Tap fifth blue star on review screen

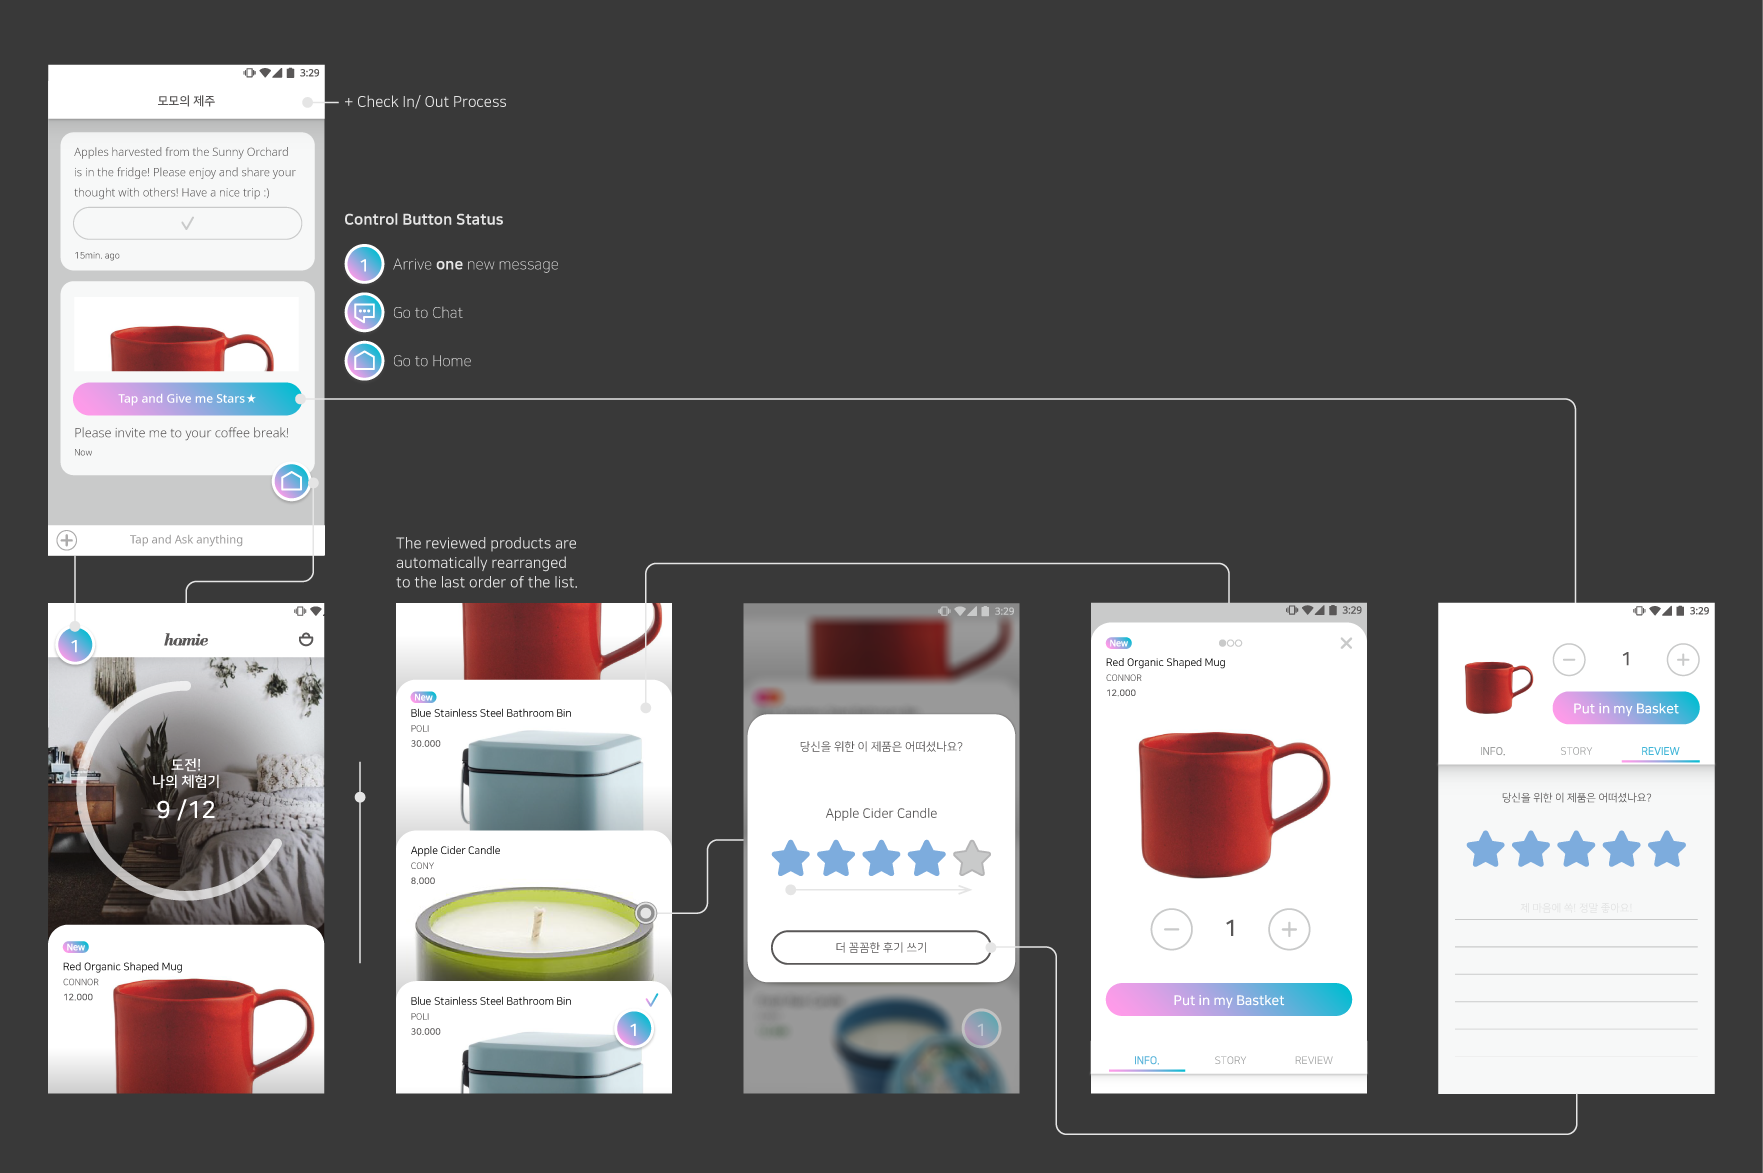1667,849
